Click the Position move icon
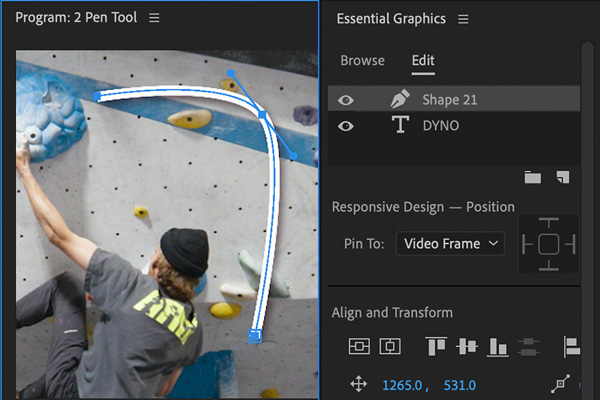 359,384
